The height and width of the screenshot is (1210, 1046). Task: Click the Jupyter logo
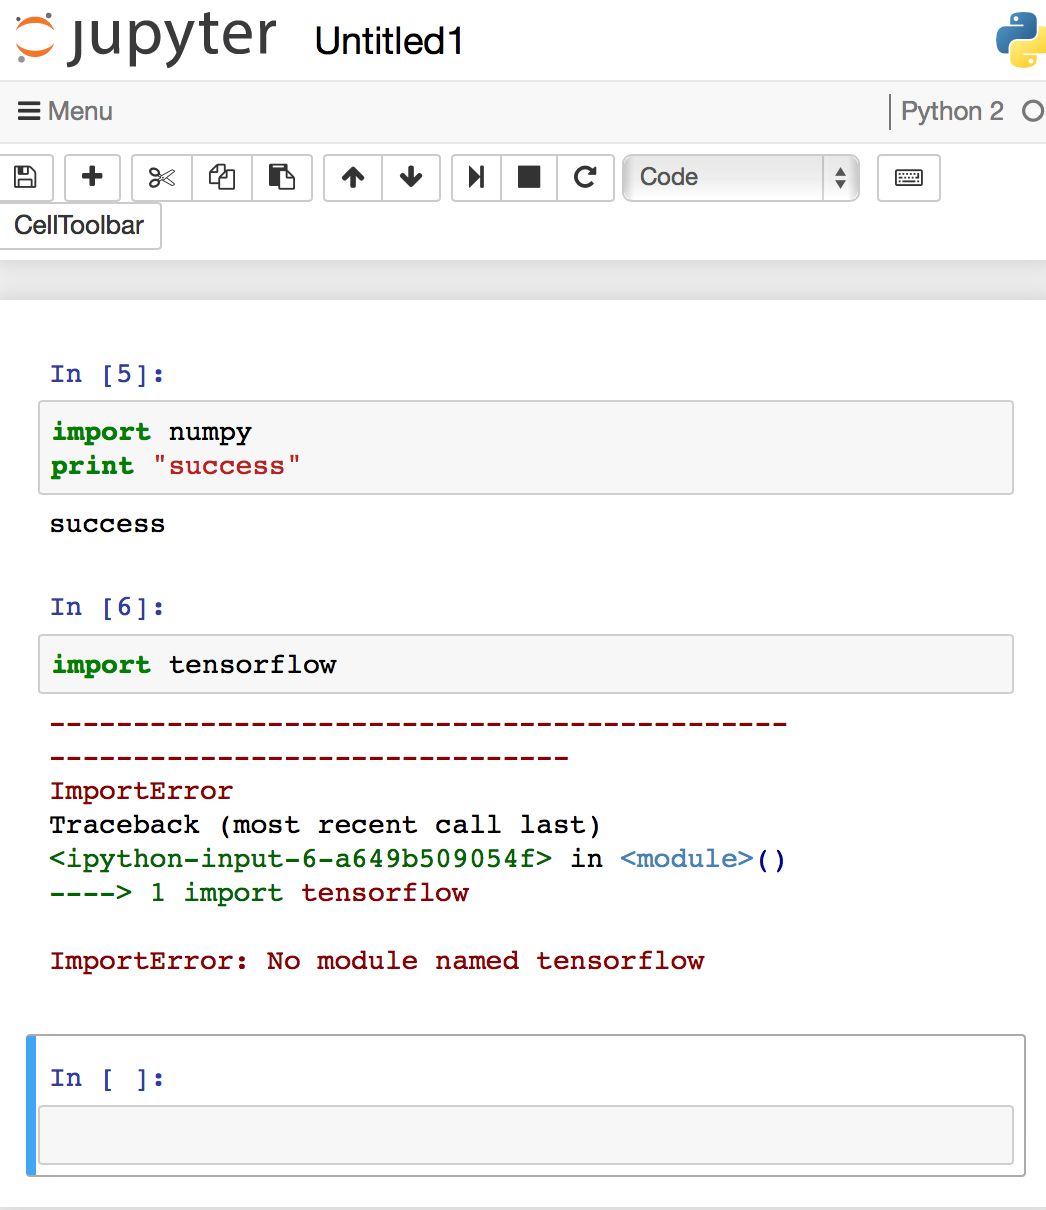pos(146,38)
